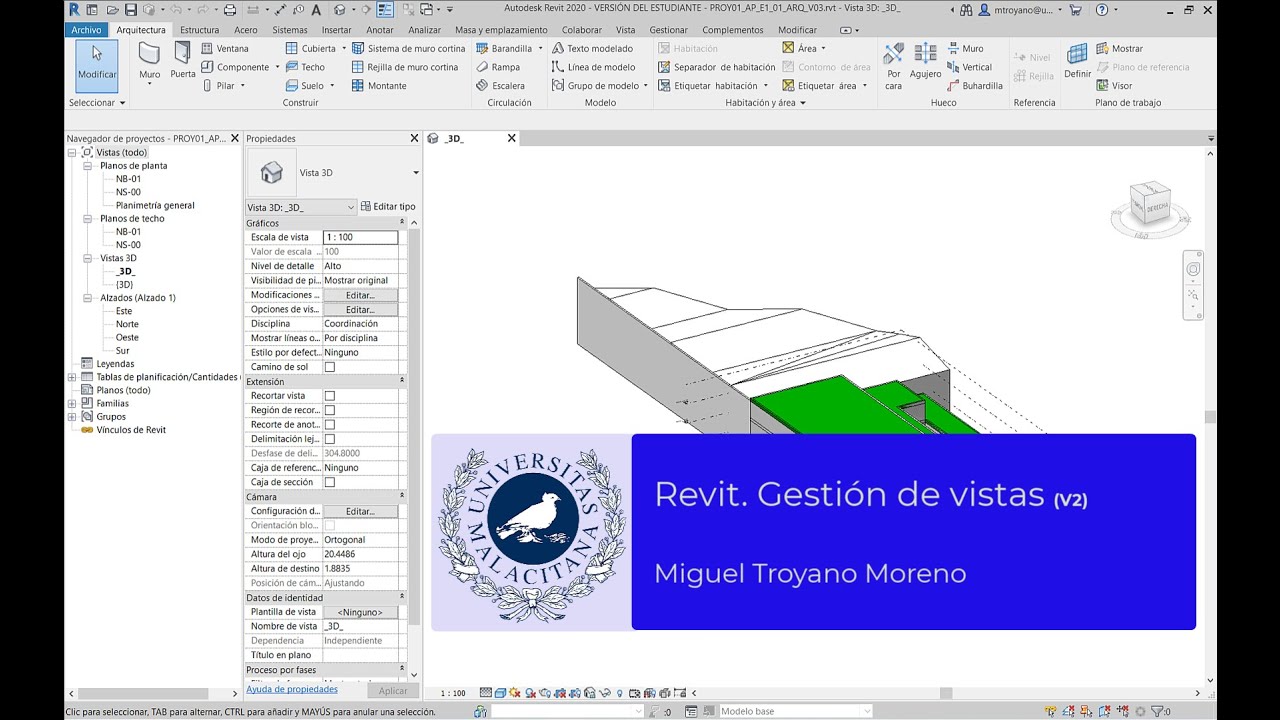Screen dimensions: 1280x720
Task: Open the Estructura ribbon tab
Action: click(199, 30)
